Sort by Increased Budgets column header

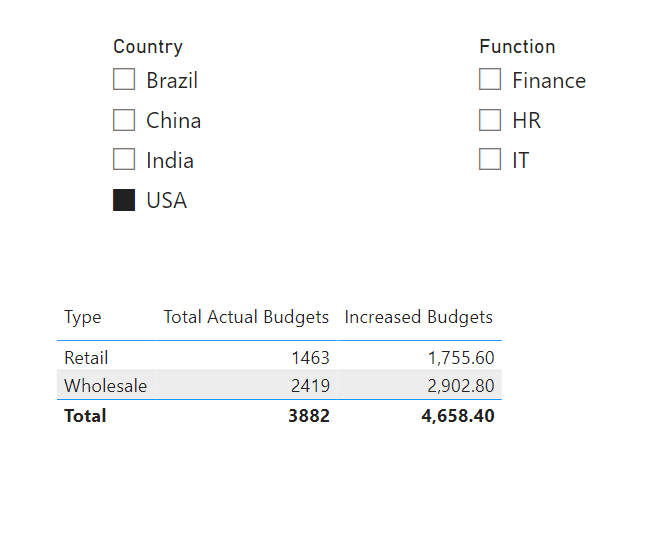click(x=418, y=317)
